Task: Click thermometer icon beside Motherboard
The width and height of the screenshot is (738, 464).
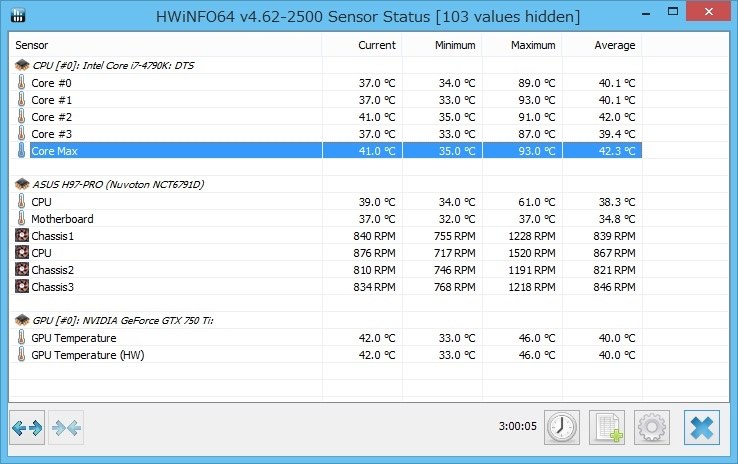Action: (x=21, y=218)
